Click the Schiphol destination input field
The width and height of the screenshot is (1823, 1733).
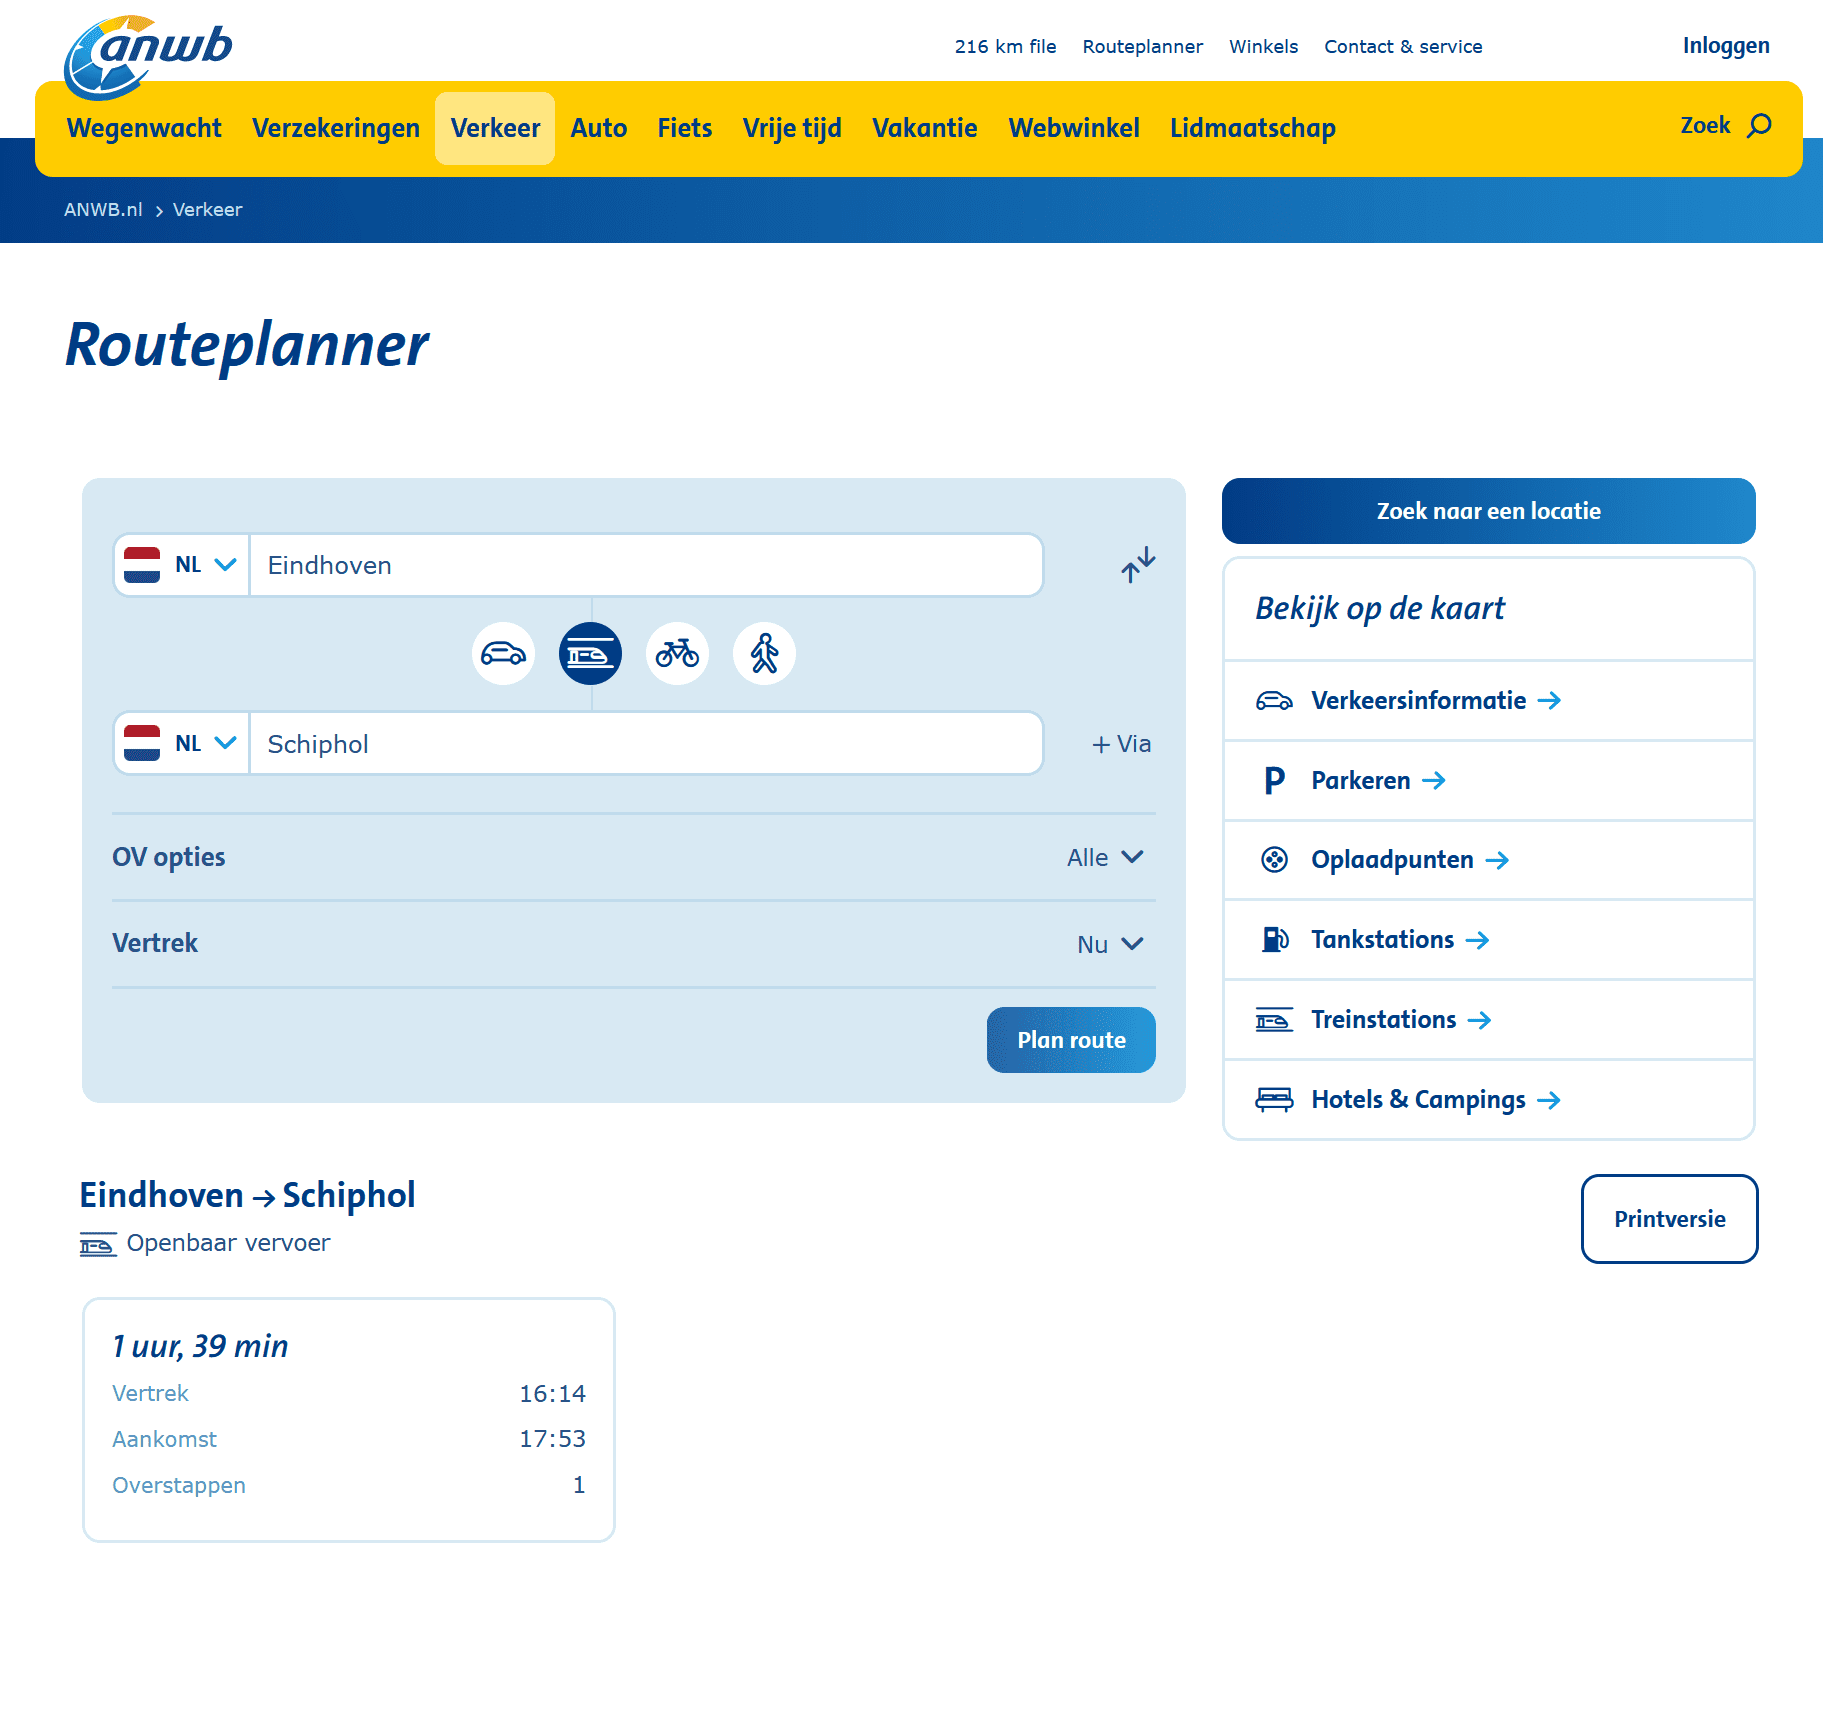[646, 744]
